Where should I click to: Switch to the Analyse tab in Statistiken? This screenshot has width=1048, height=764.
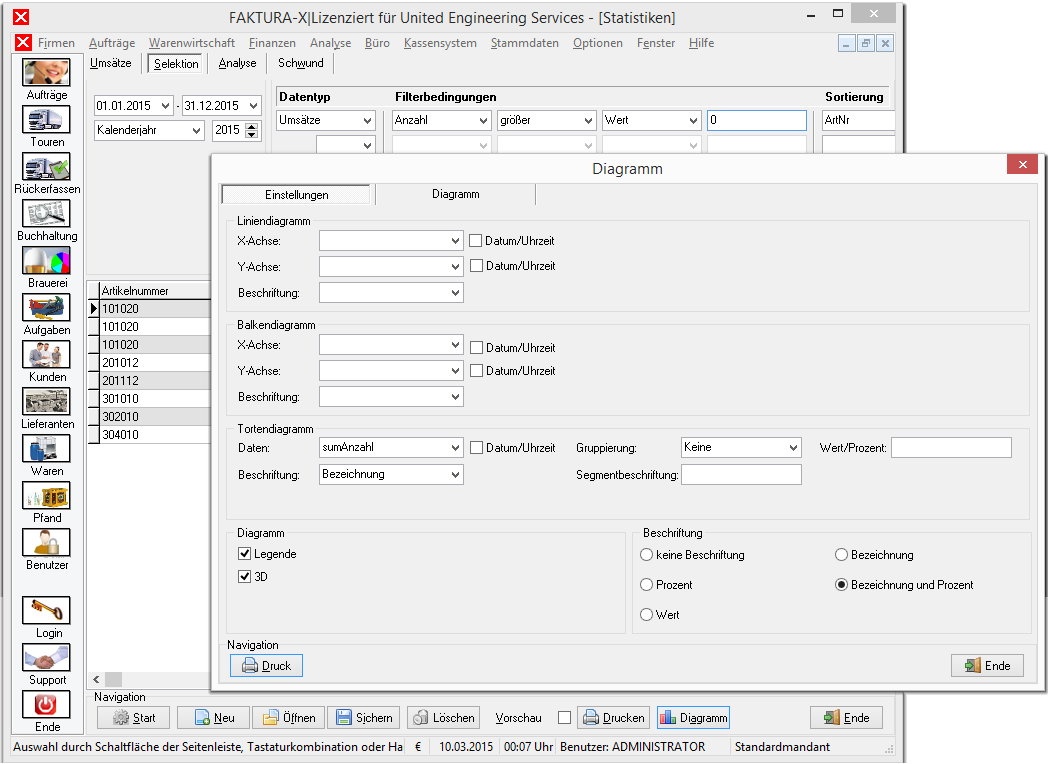pos(237,63)
